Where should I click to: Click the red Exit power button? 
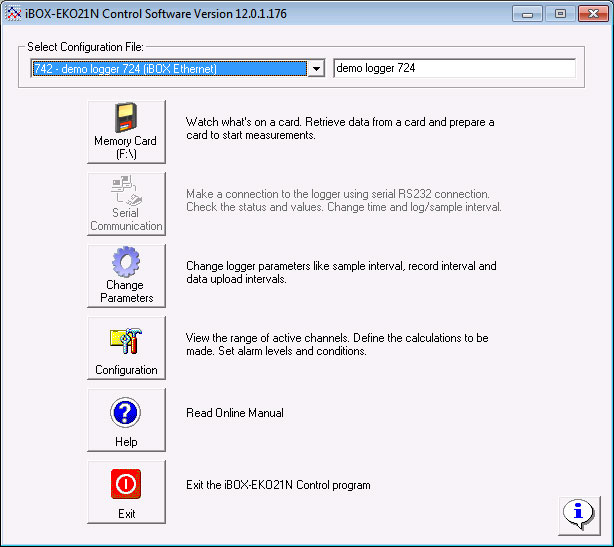(126, 492)
